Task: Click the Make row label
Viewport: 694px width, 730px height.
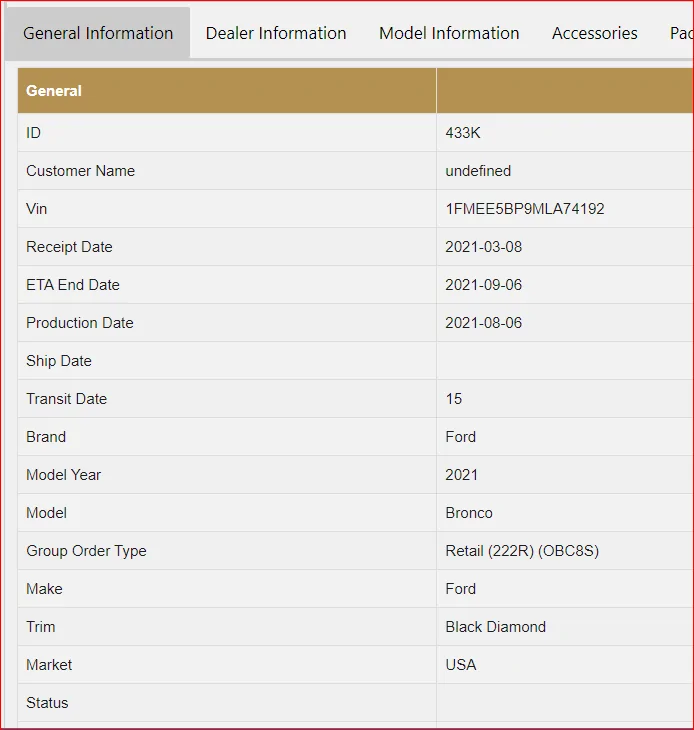Action: pos(44,589)
